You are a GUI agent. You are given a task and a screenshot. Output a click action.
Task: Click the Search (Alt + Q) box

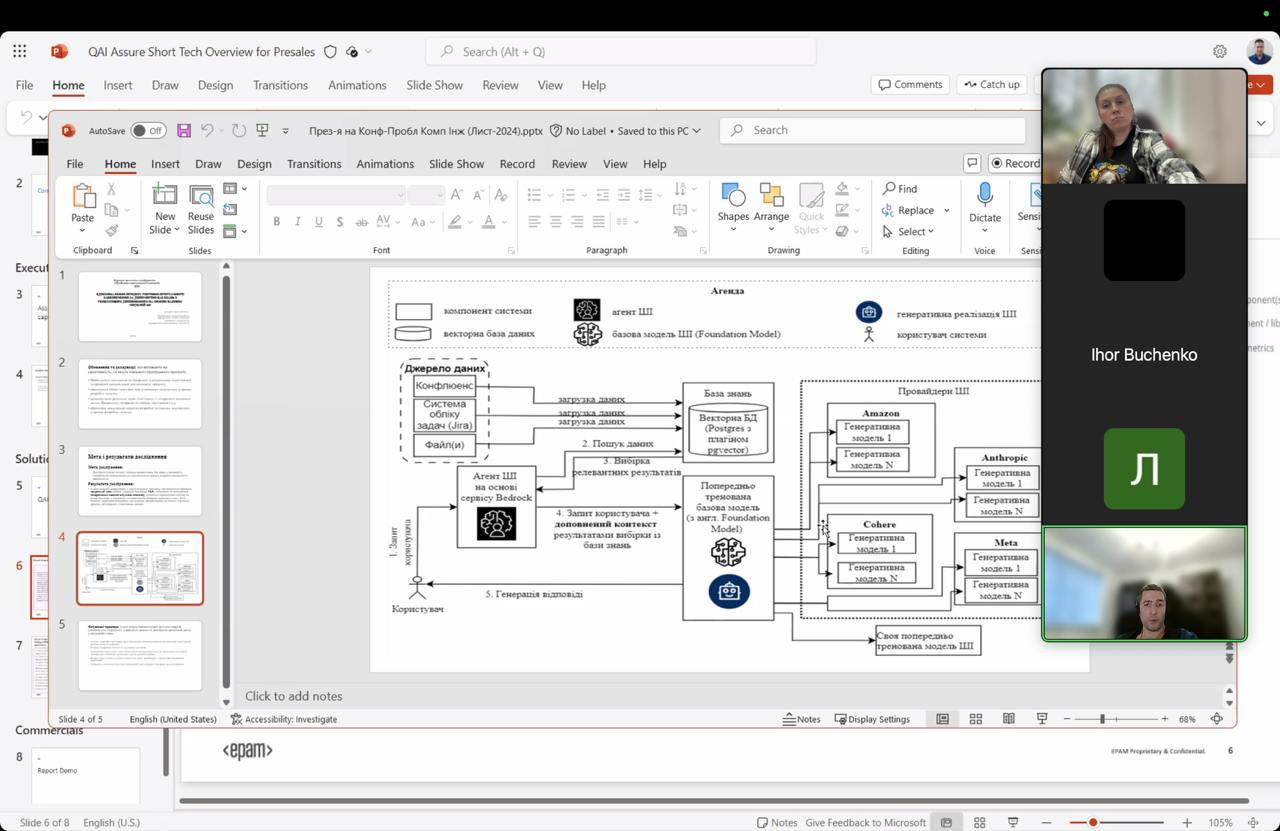(621, 52)
